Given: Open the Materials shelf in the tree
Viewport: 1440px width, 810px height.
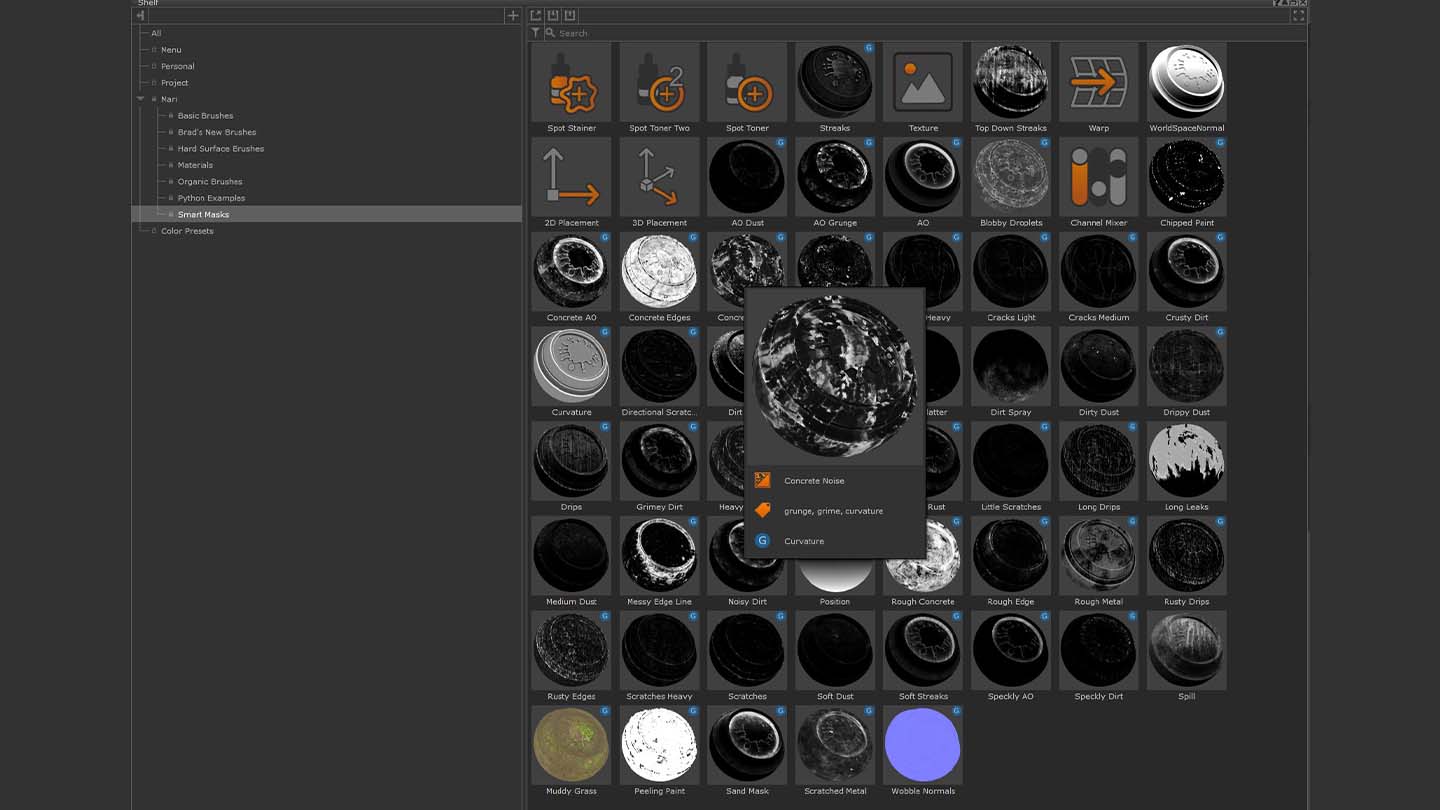Looking at the screenshot, I should click(x=195, y=165).
